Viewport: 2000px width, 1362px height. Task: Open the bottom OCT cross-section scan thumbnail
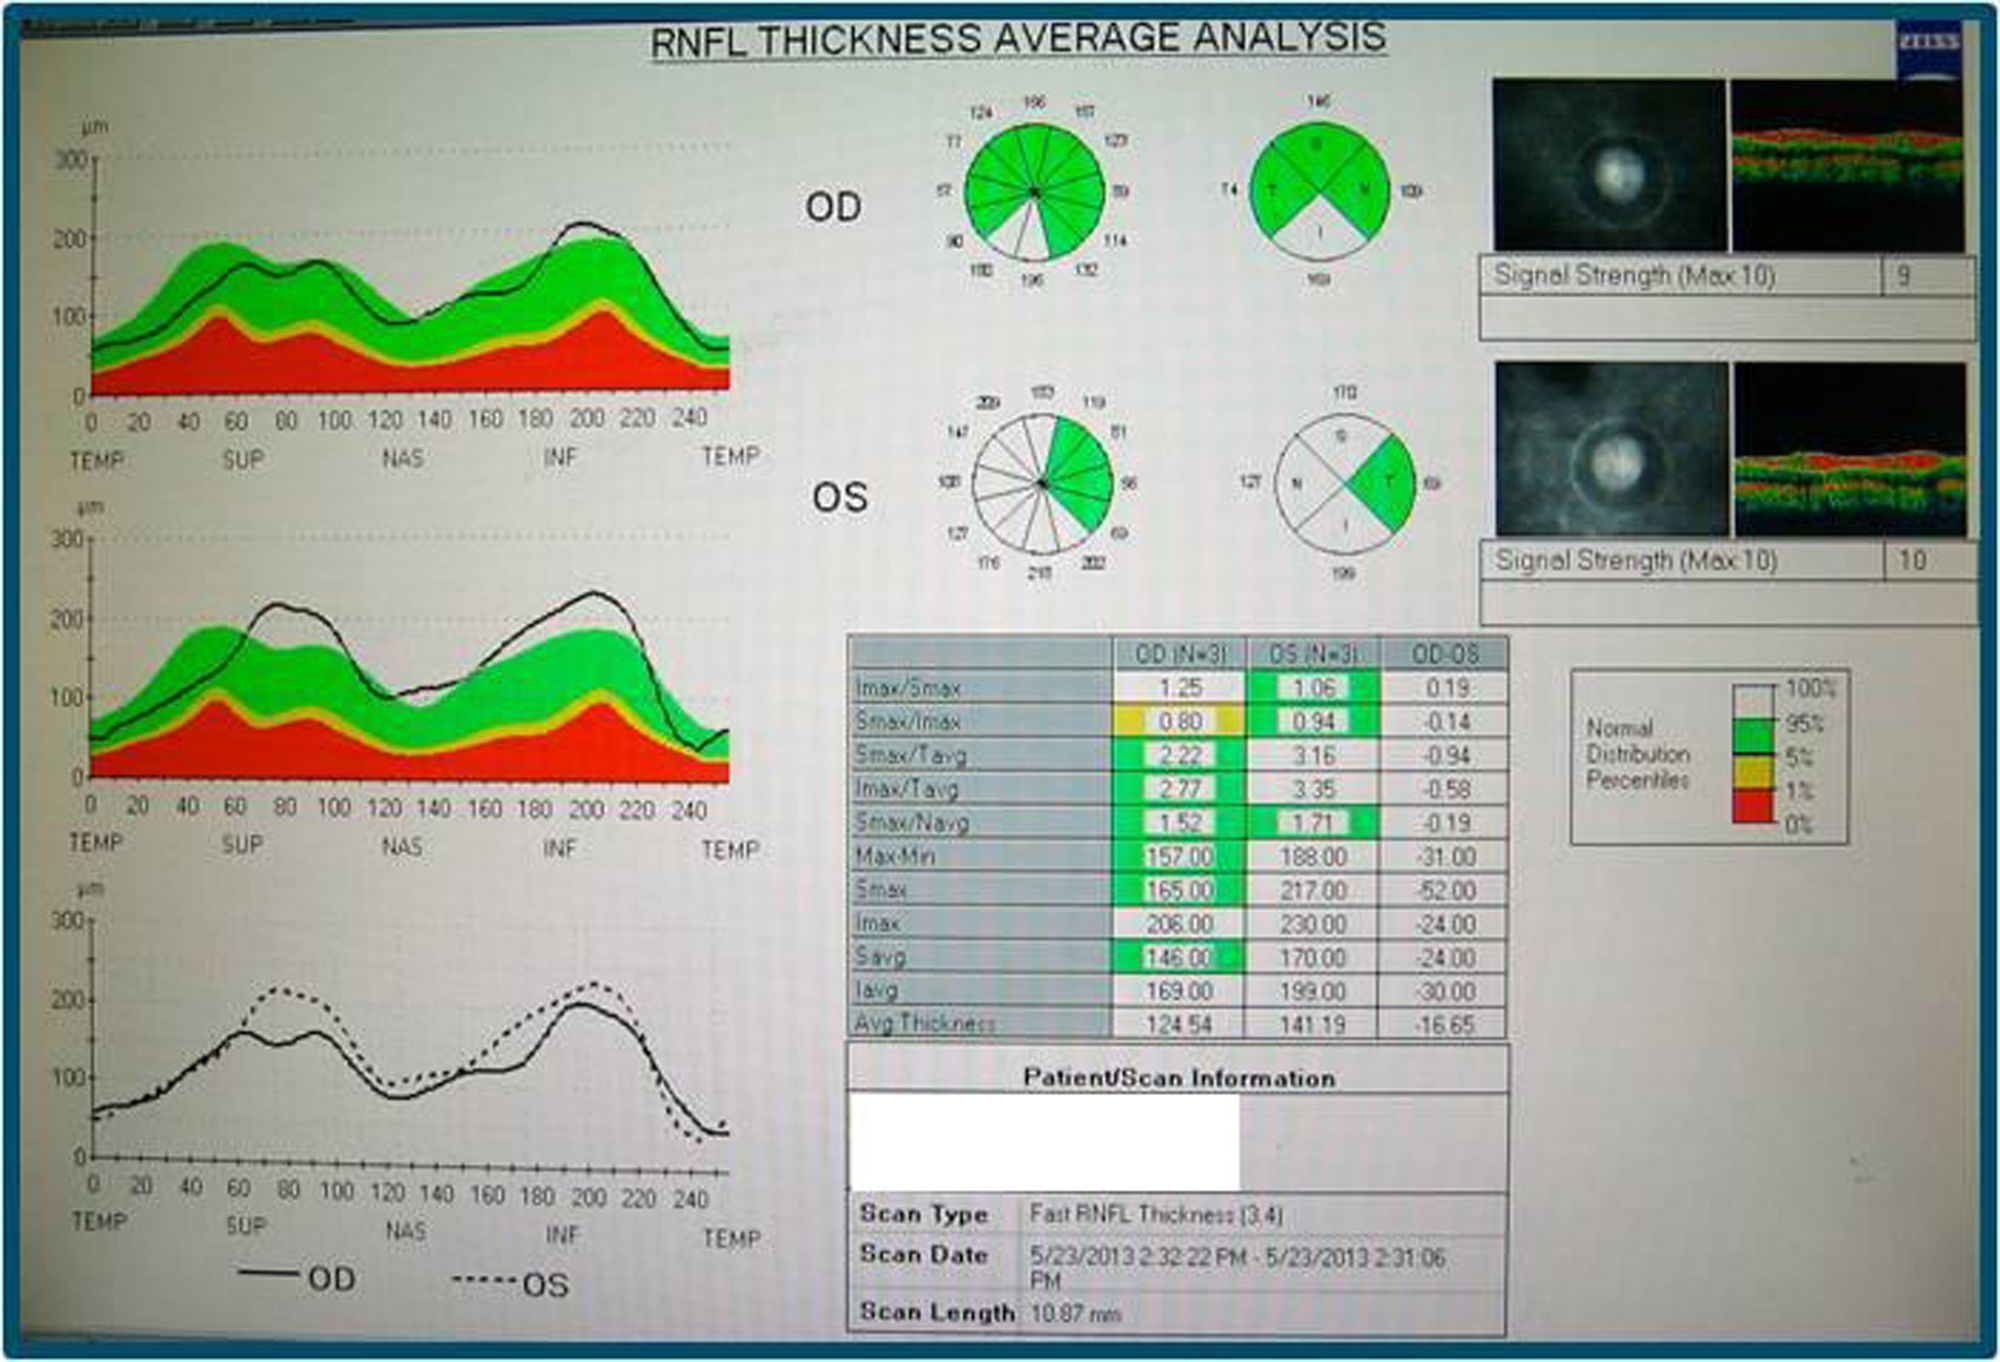coord(1850,450)
